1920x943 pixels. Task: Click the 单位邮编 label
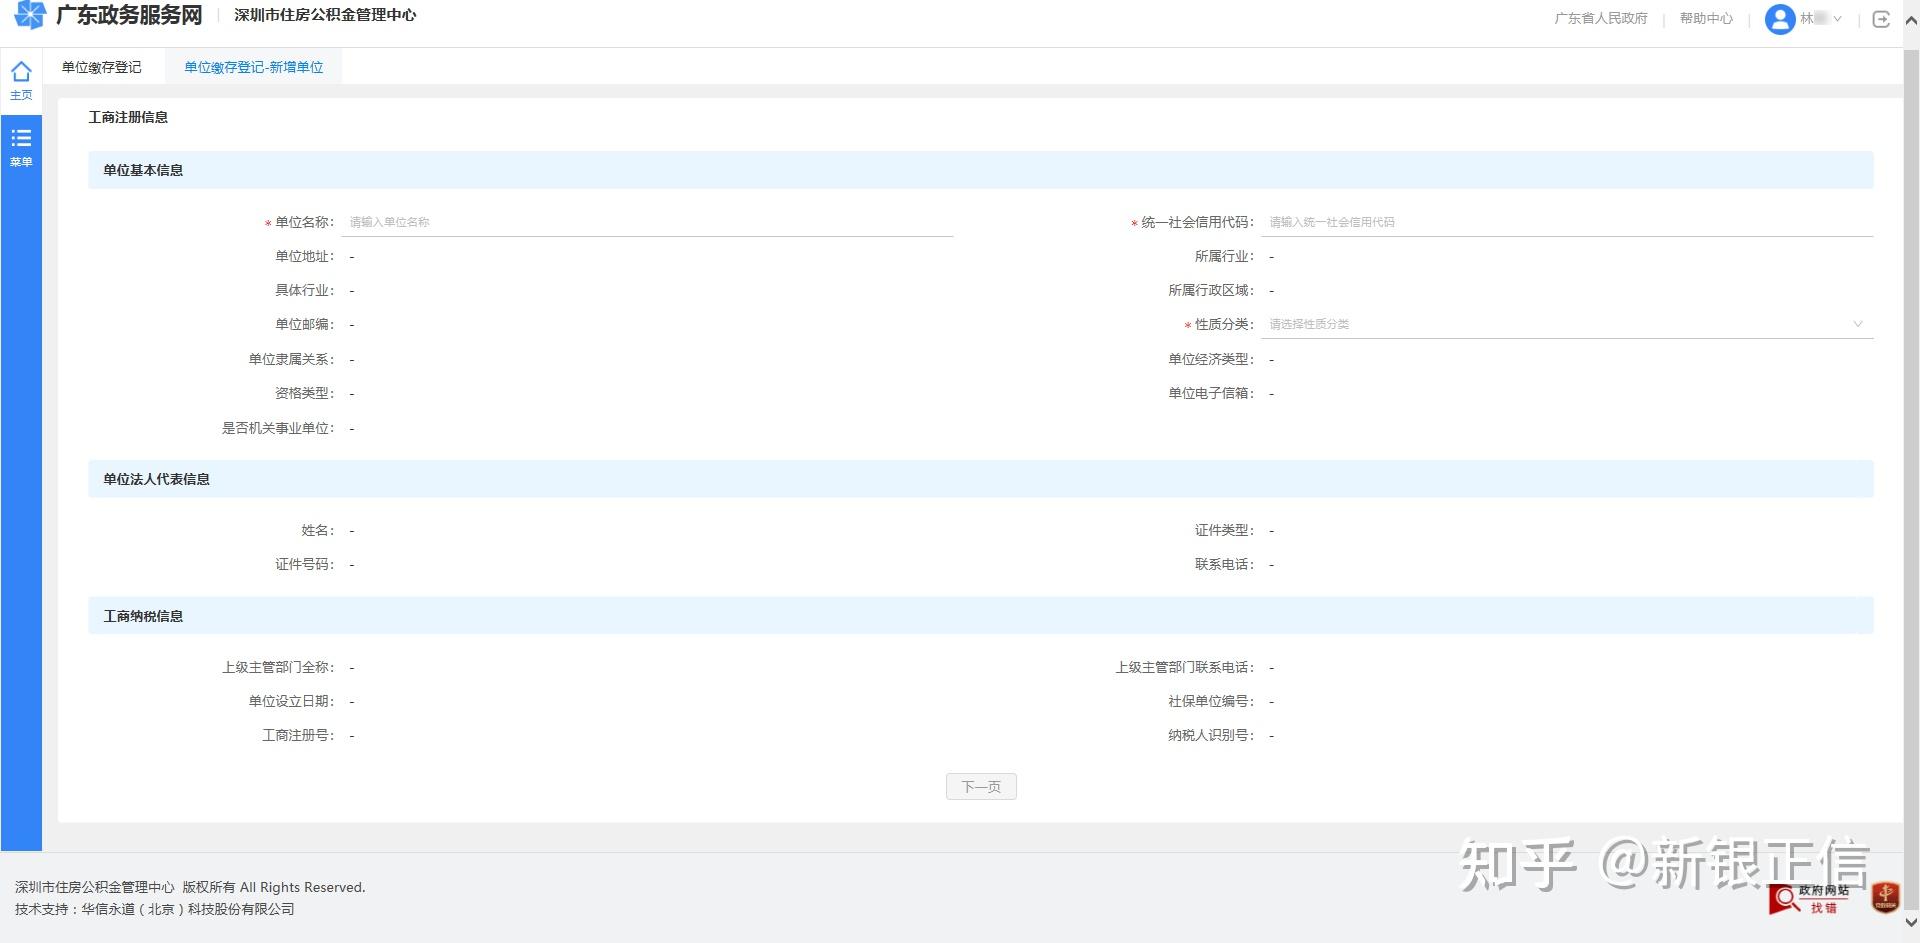304,324
